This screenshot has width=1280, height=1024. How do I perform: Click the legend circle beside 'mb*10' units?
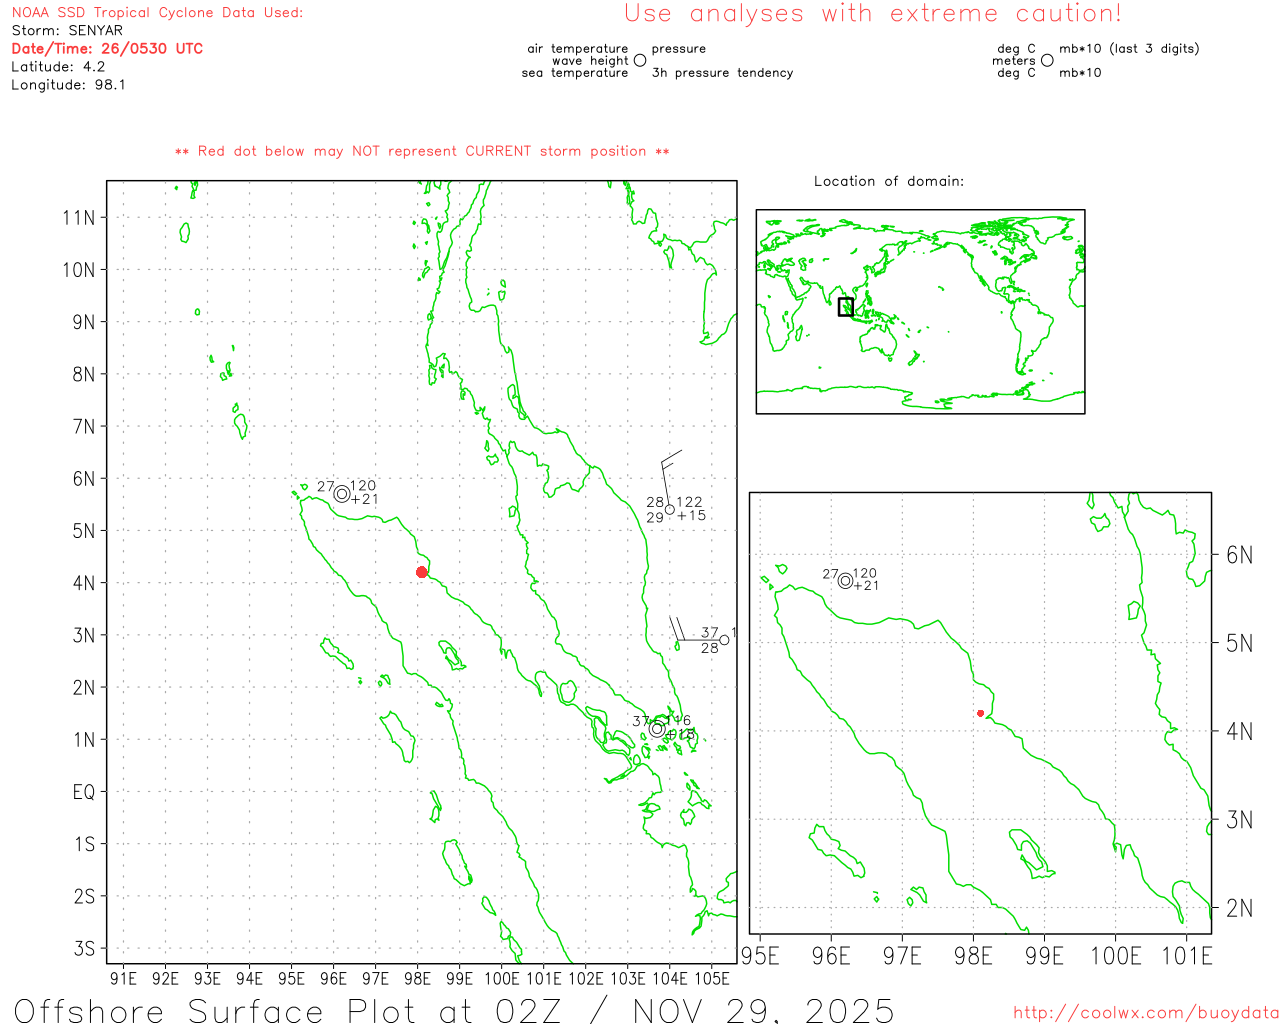[x=1047, y=61]
